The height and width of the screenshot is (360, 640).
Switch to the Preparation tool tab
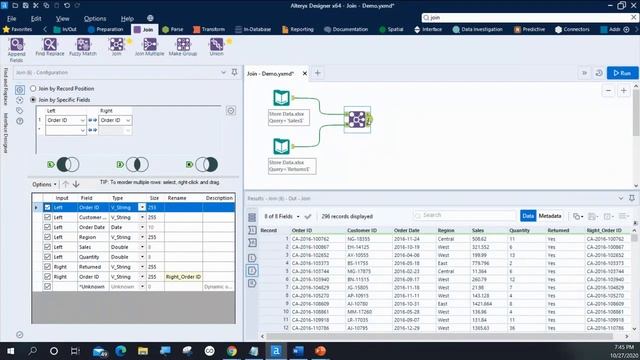[x=105, y=29]
